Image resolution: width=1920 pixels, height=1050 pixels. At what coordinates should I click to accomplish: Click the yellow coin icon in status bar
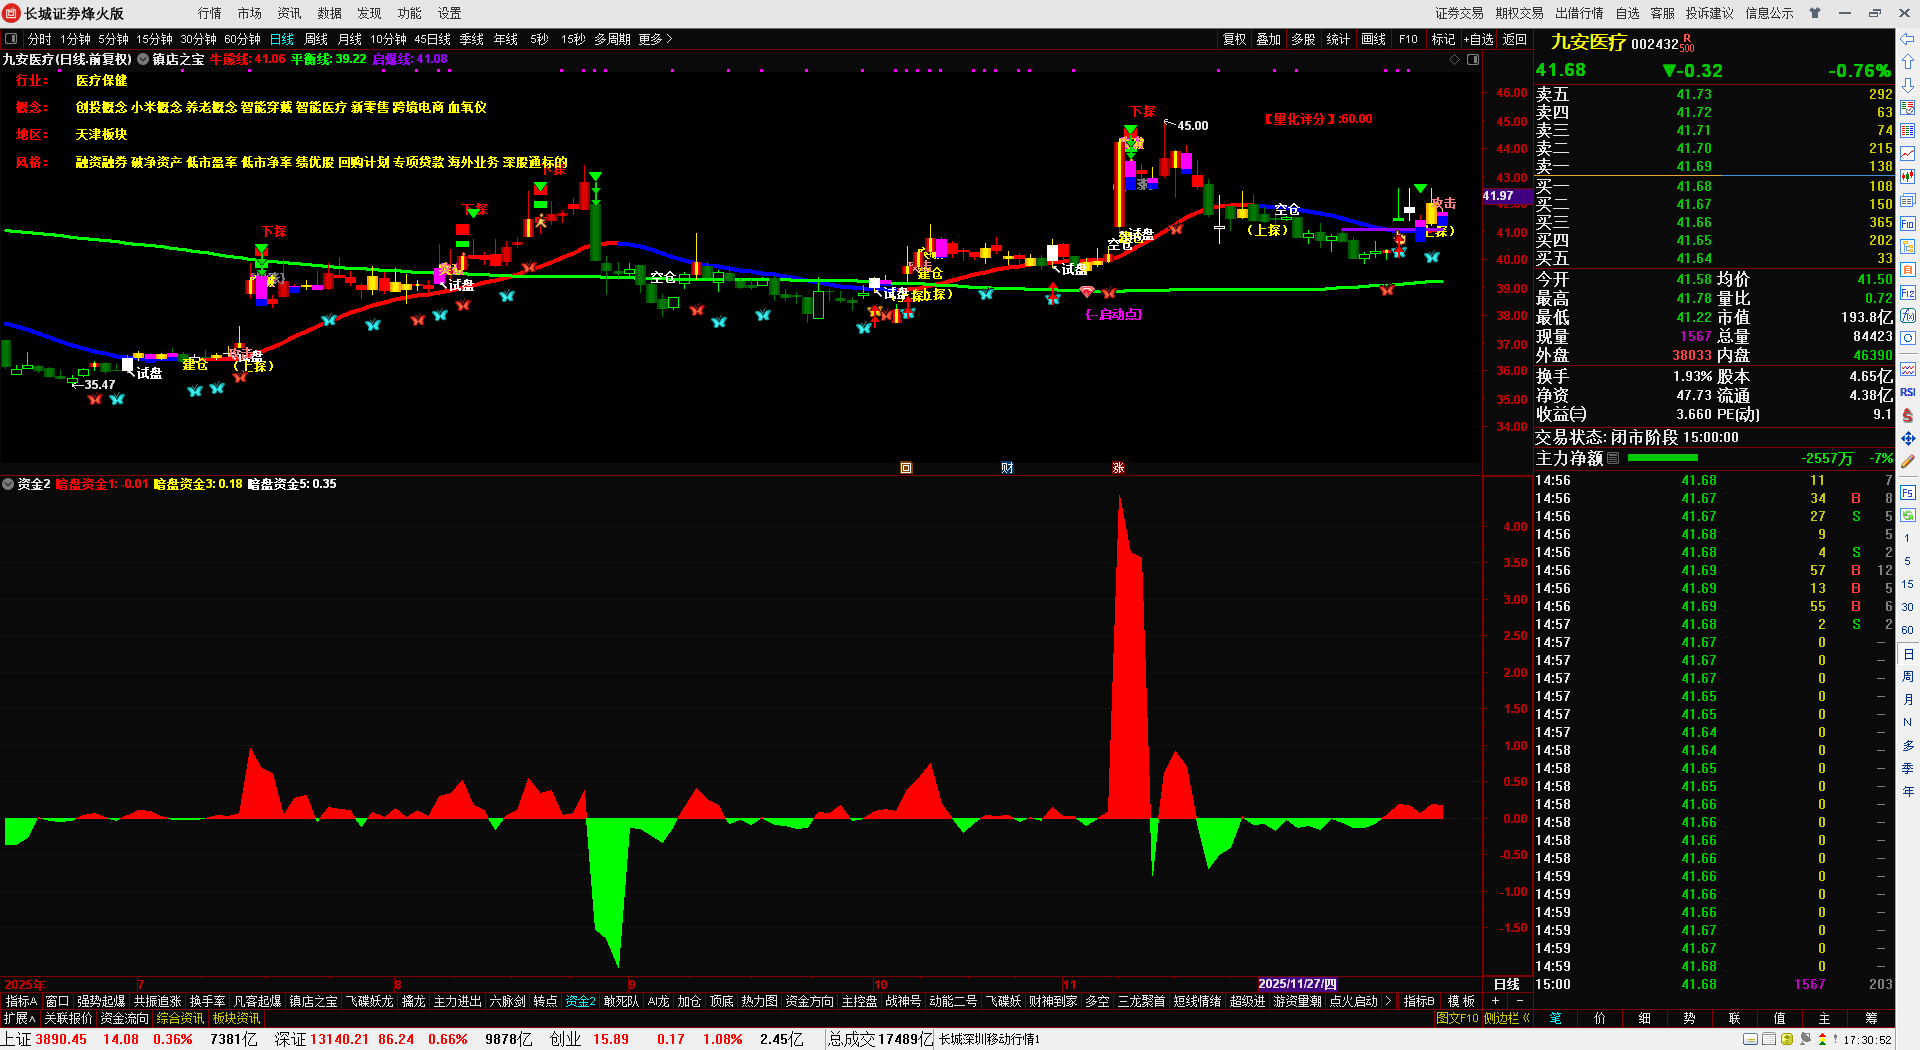(1787, 1040)
